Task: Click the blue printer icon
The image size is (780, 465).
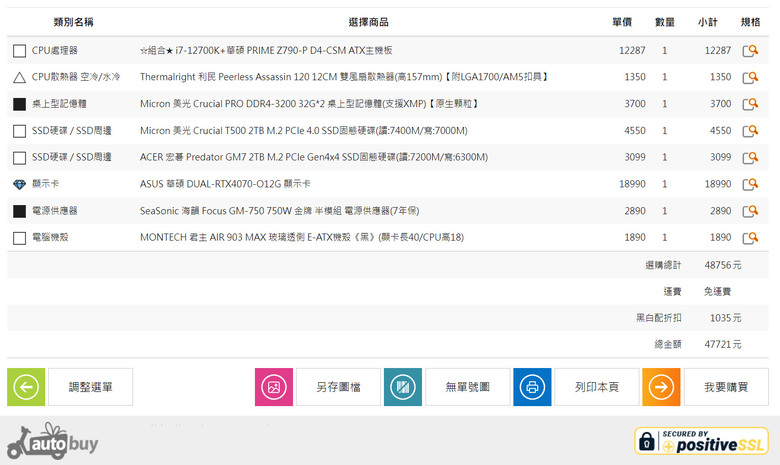Action: click(x=532, y=387)
